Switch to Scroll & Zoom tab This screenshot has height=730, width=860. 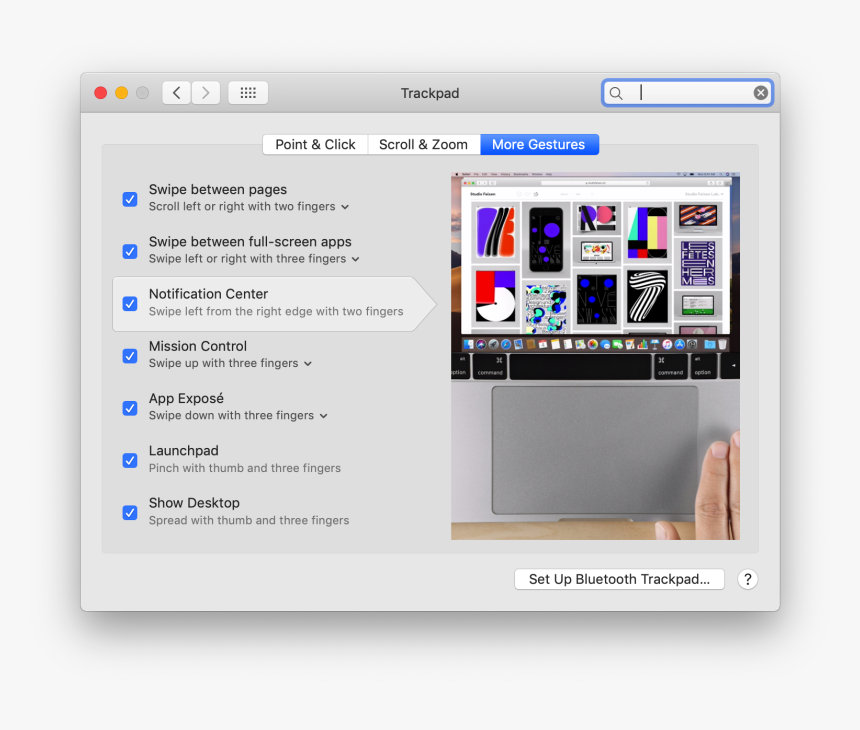pos(423,144)
